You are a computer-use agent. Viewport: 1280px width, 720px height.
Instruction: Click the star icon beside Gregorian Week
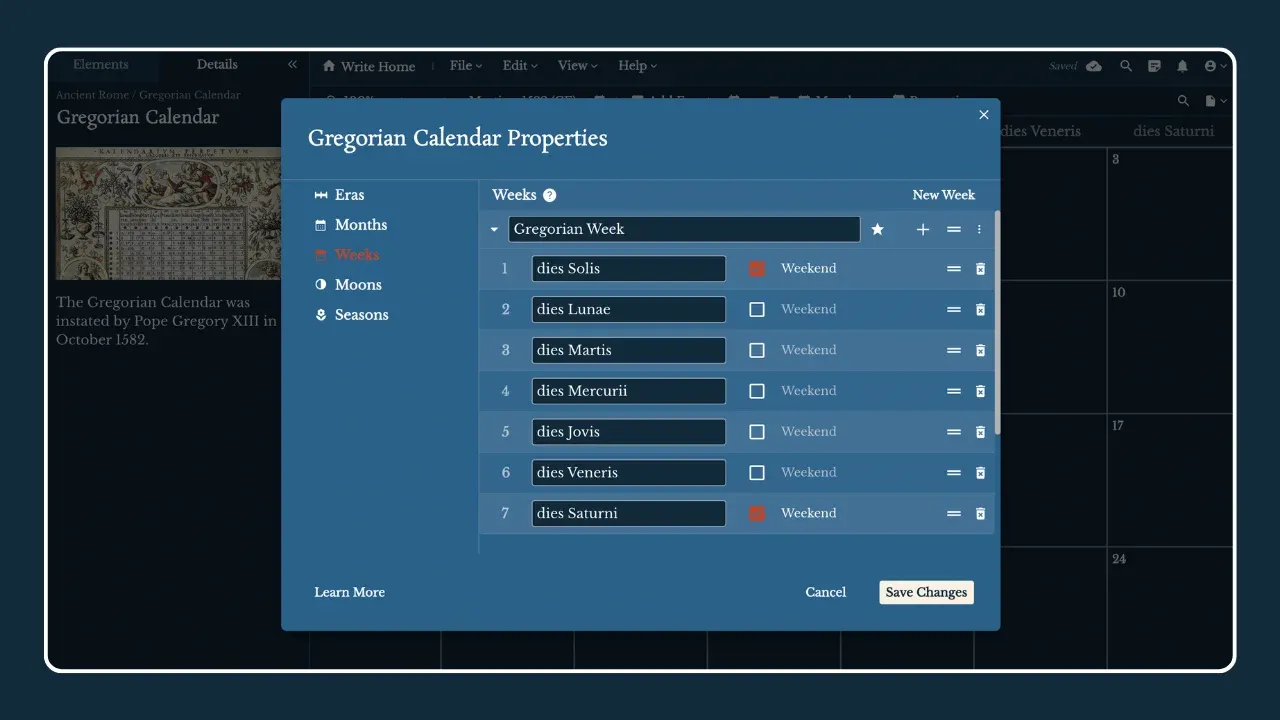pos(877,229)
